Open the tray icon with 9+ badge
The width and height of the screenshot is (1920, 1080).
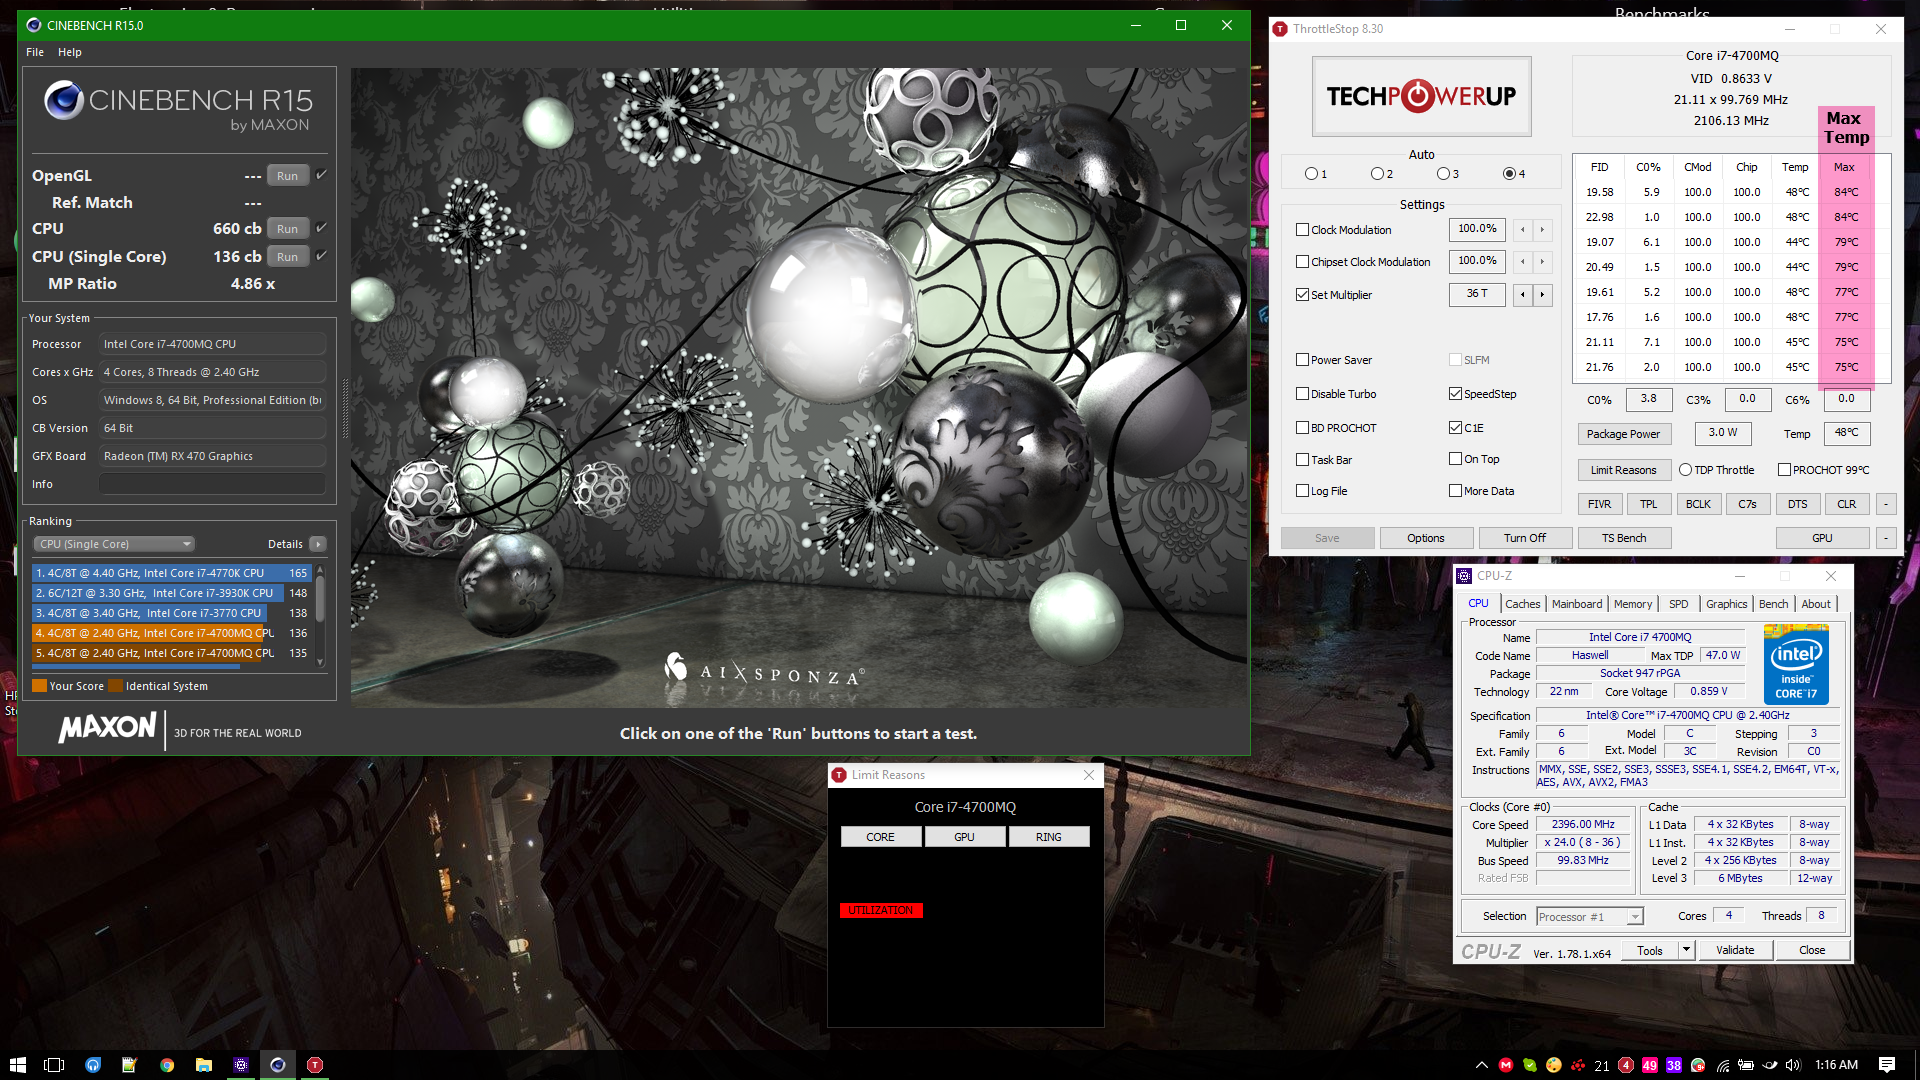[x=1698, y=1065]
